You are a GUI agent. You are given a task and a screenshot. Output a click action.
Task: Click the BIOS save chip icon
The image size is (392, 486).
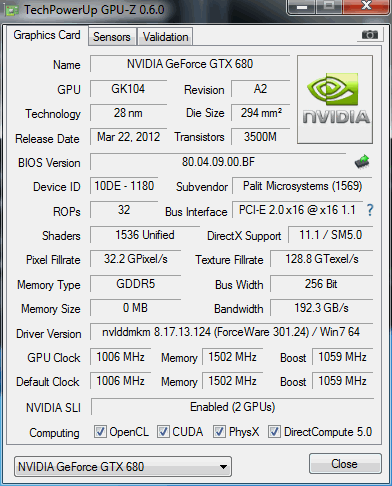(x=362, y=162)
